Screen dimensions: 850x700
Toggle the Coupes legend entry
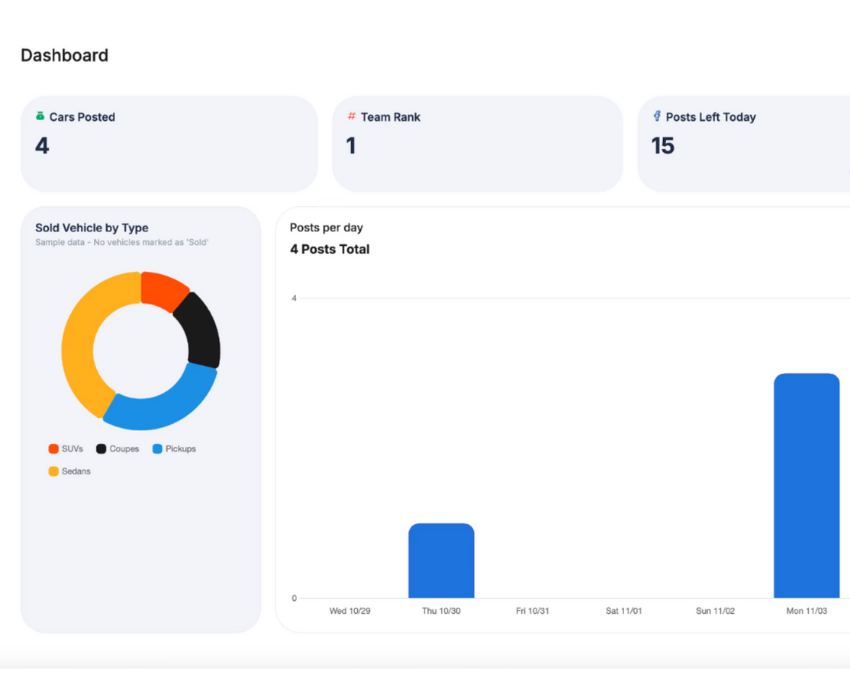pos(118,448)
